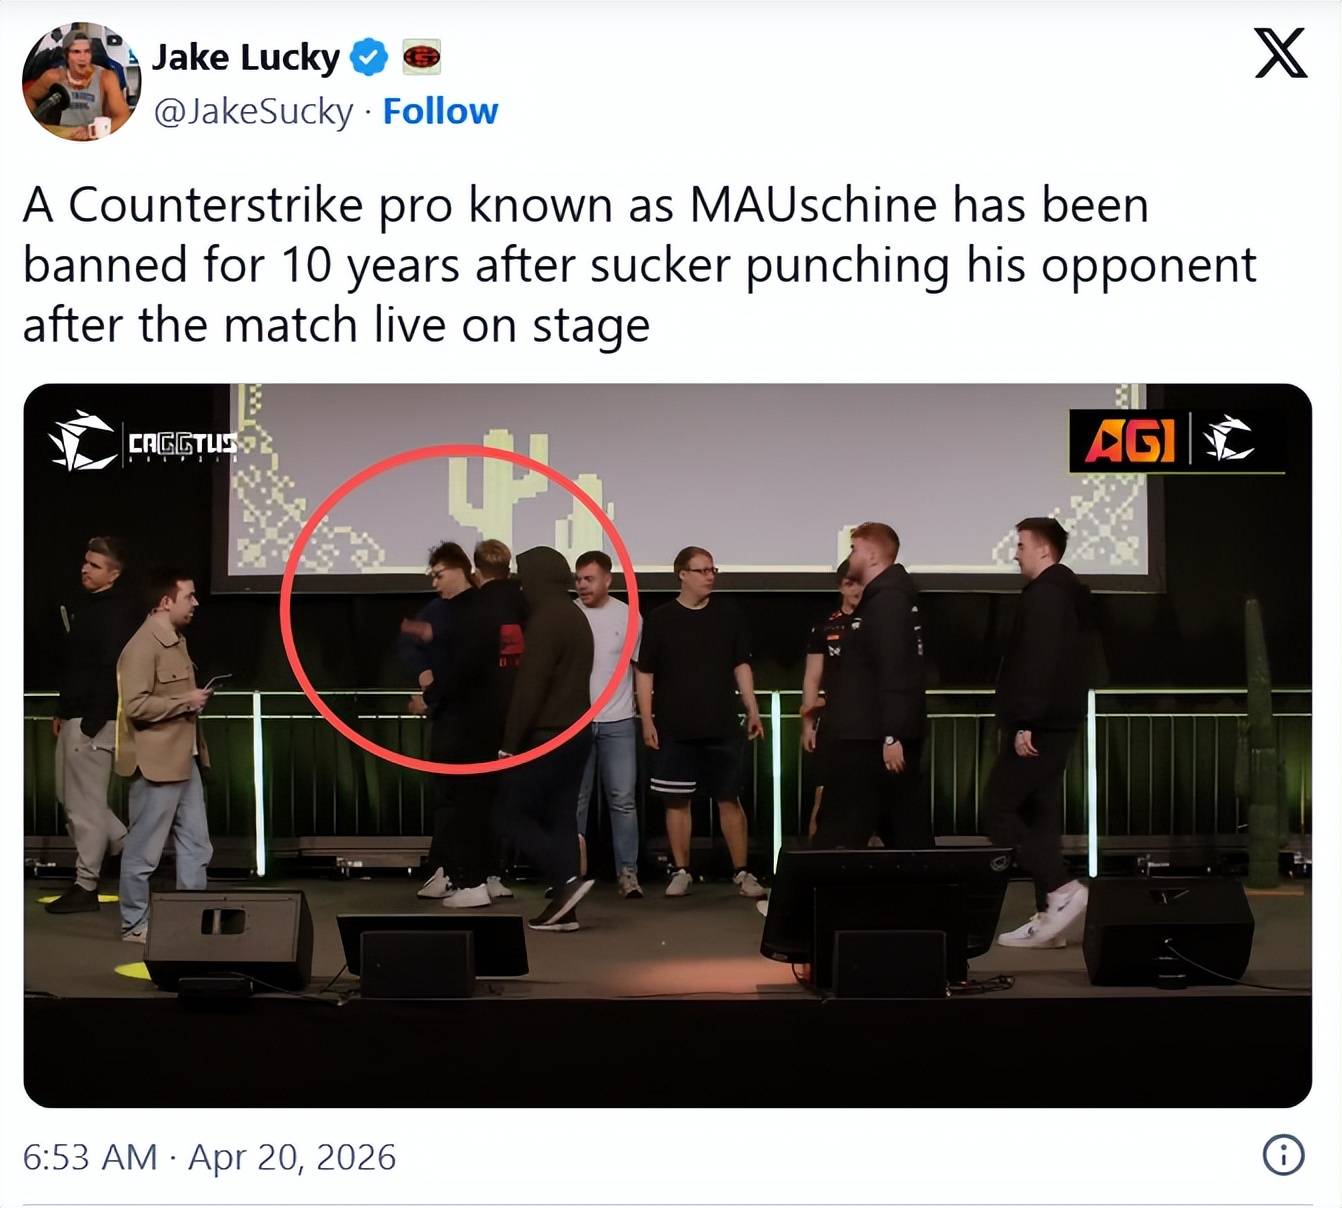Open Jake Lucky's profile avatar
This screenshot has width=1342, height=1208.
[x=81, y=83]
